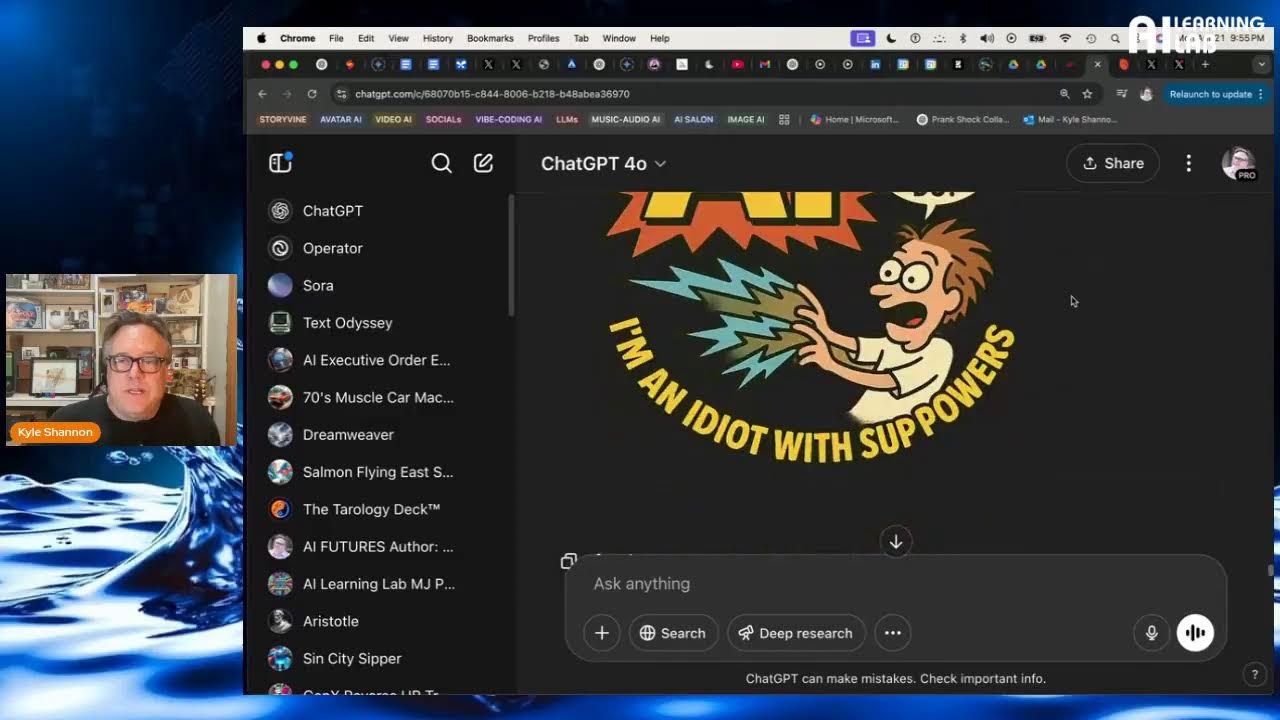Click the generated cartoon image
This screenshot has width=1280, height=720.
[813, 327]
